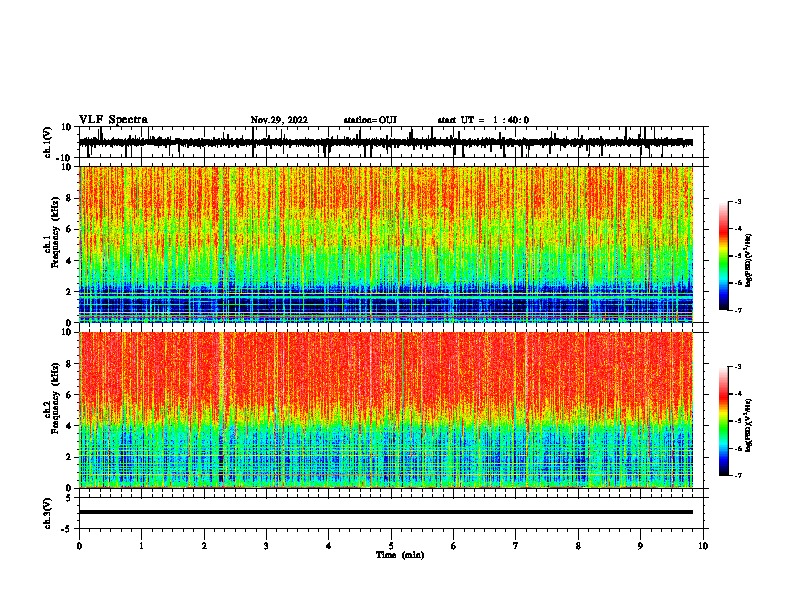Click the "station=OUI" header label
The height and width of the screenshot is (612, 792).
[370, 120]
